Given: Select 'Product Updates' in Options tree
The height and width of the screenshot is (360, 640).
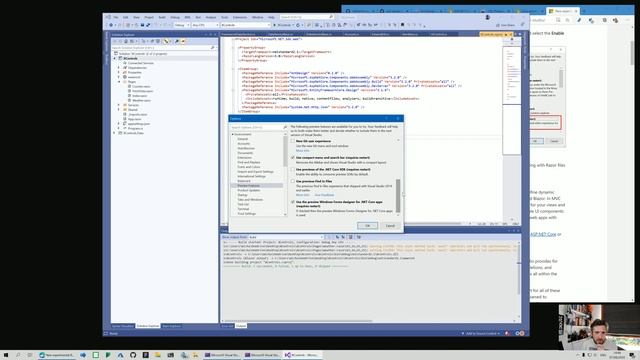Looking at the screenshot, I should pos(249,190).
